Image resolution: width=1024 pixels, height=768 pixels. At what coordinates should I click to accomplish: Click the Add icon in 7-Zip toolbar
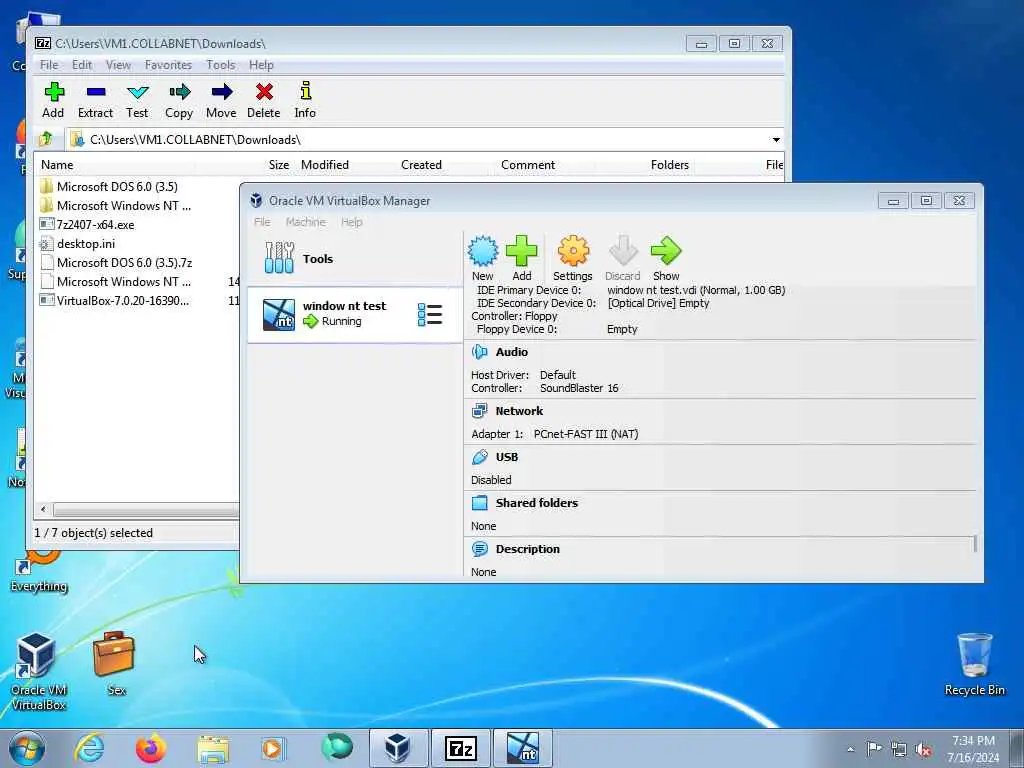pyautogui.click(x=54, y=92)
